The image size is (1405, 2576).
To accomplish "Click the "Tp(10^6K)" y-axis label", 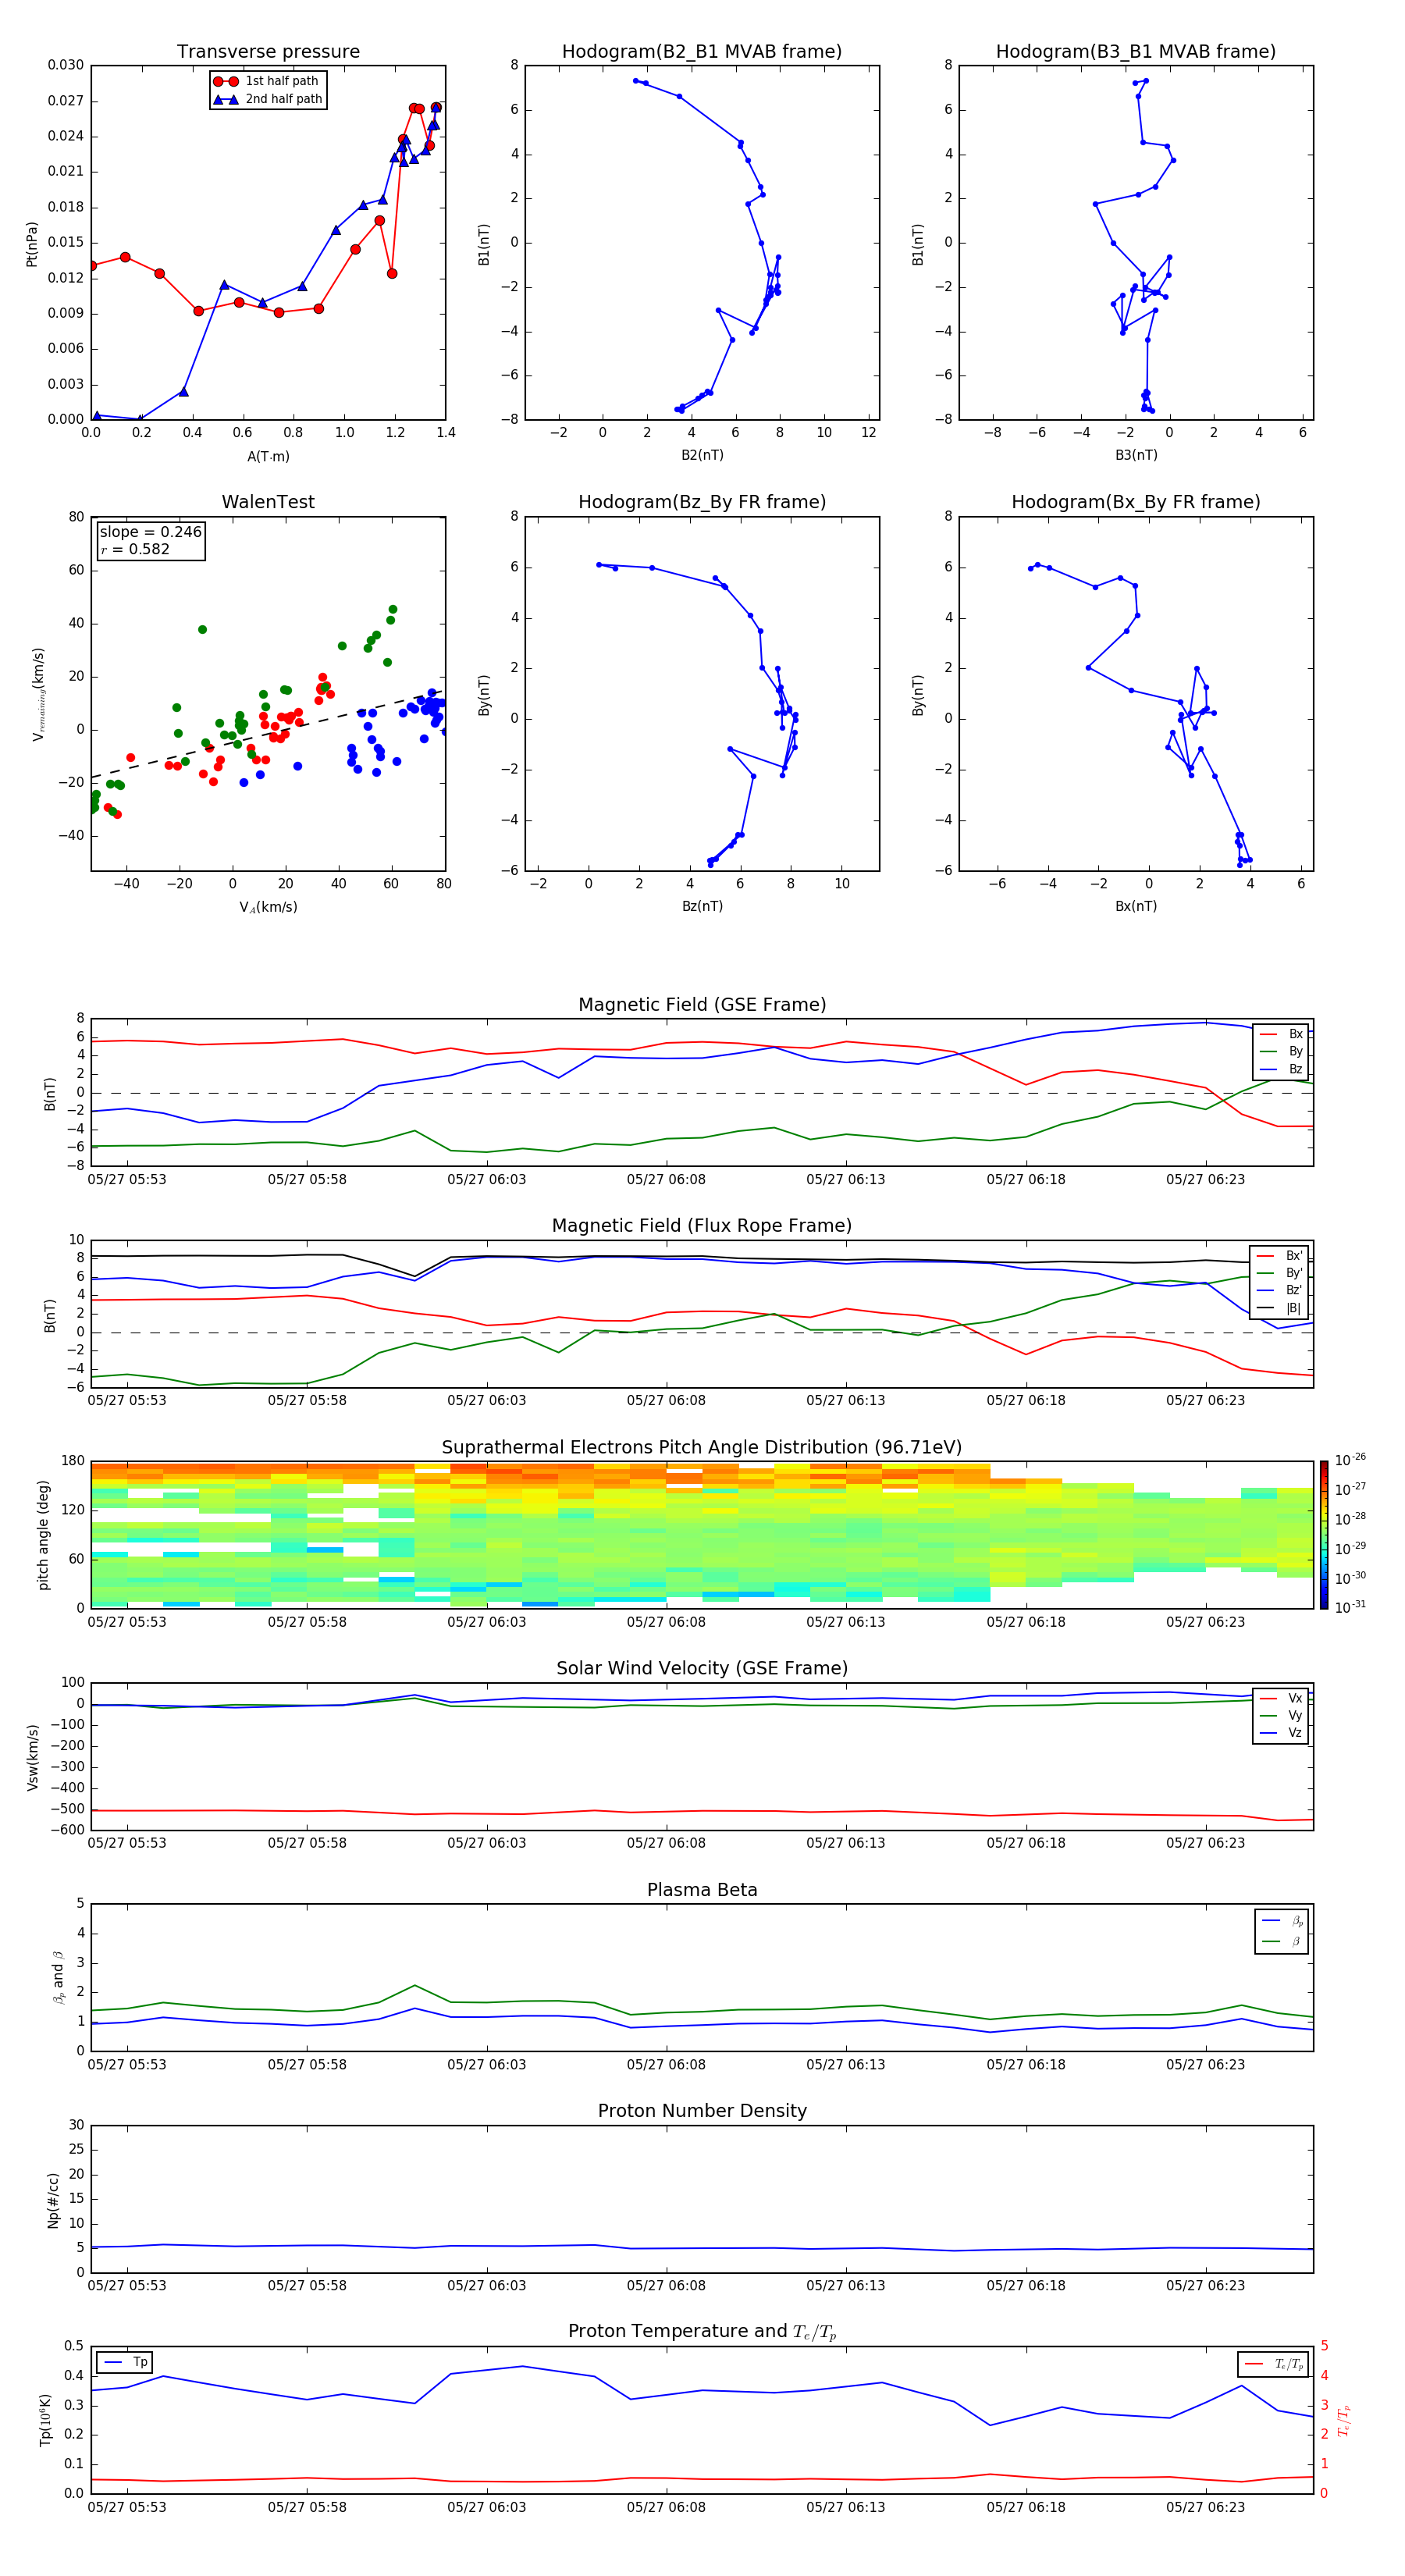I will 45,2420.
